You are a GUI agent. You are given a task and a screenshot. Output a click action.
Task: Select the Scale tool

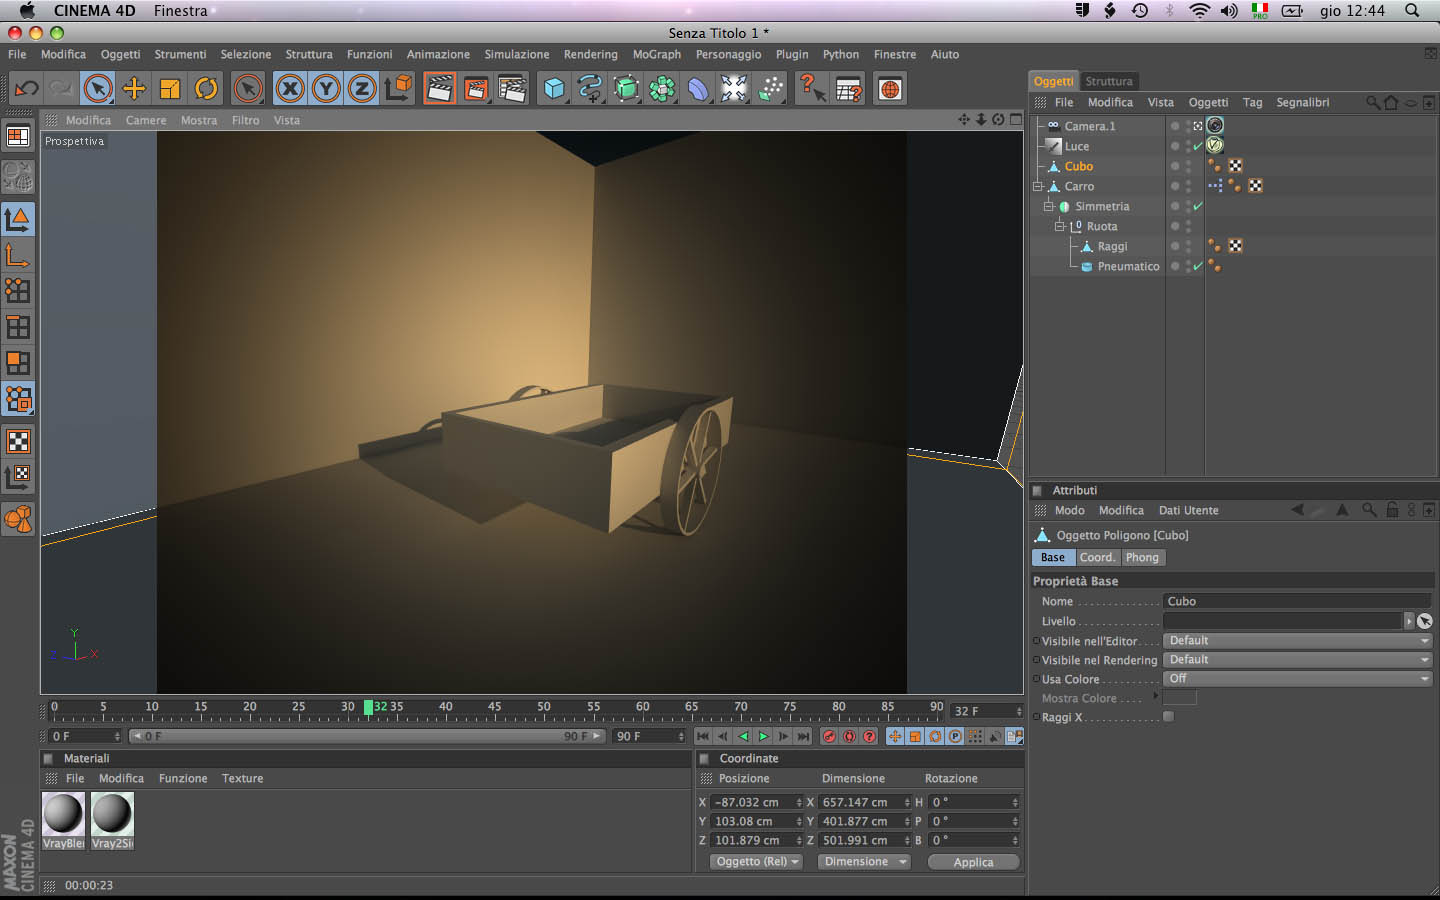click(170, 89)
